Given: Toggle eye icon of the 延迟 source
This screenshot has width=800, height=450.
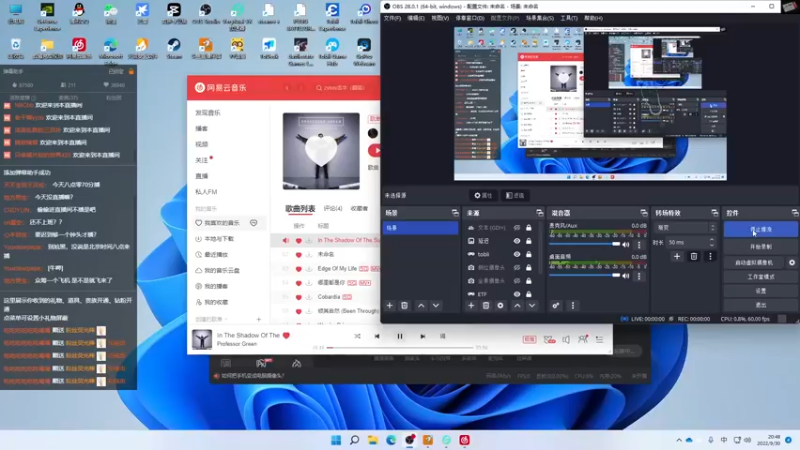Looking at the screenshot, I should 517,241.
